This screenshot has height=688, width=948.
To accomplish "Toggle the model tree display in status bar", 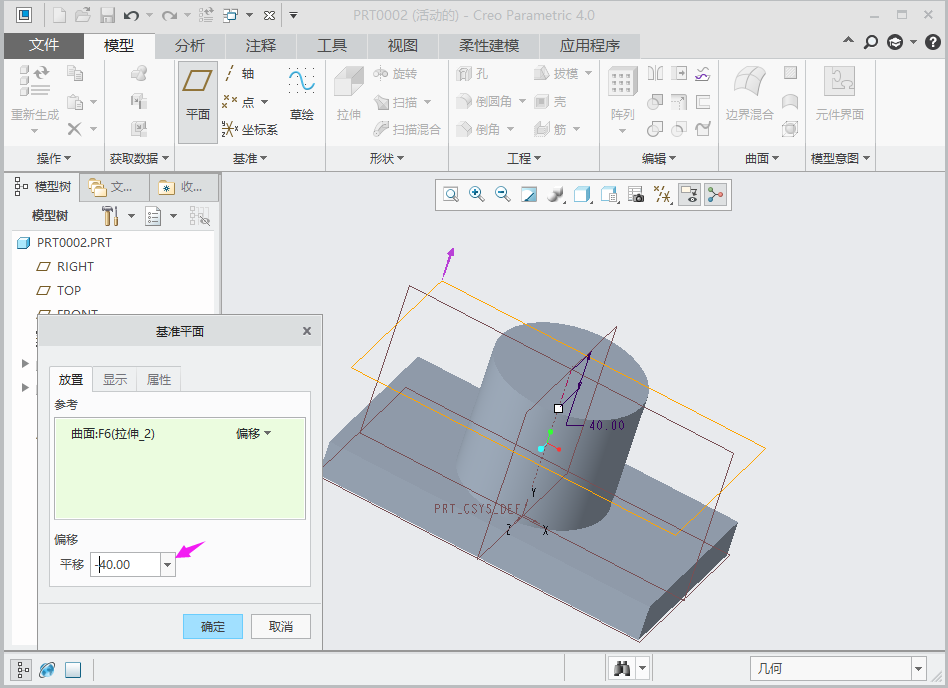I will click(x=21, y=670).
